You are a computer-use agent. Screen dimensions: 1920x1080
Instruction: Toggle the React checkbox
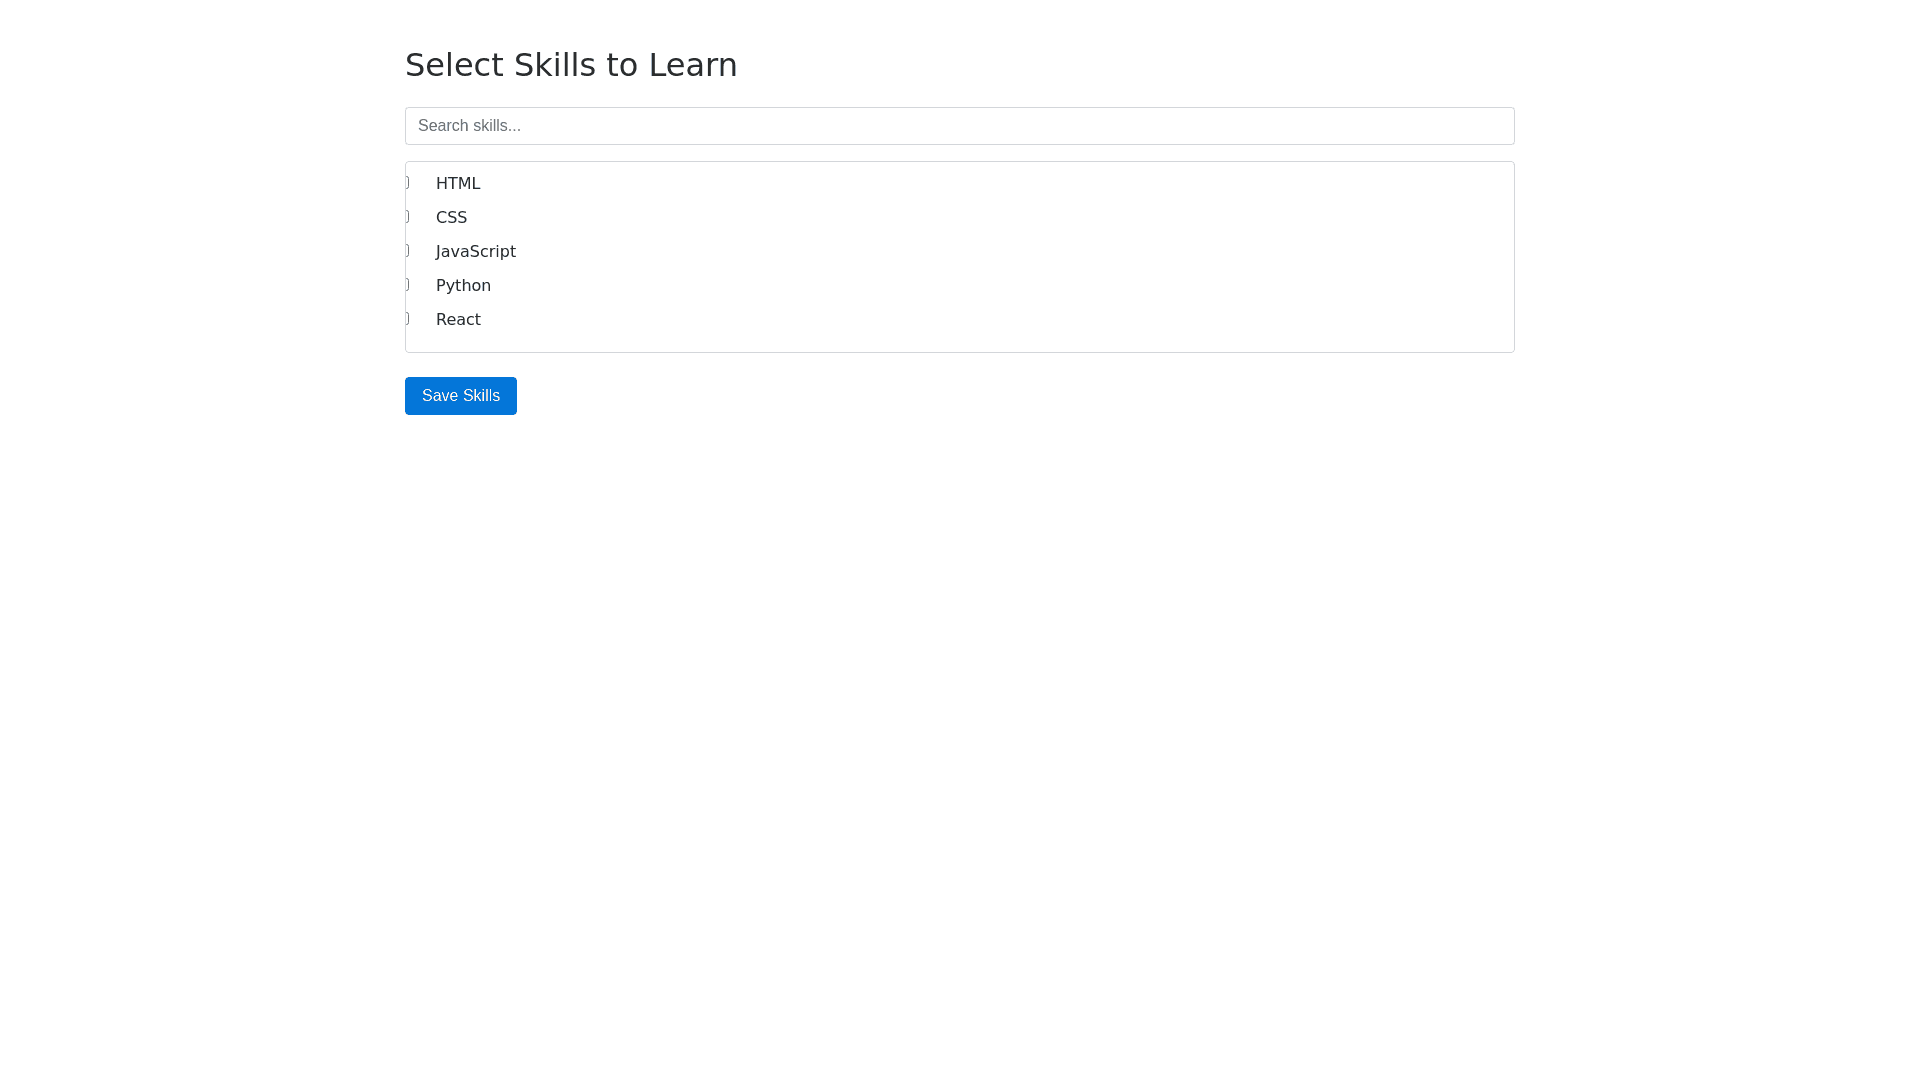[408, 319]
